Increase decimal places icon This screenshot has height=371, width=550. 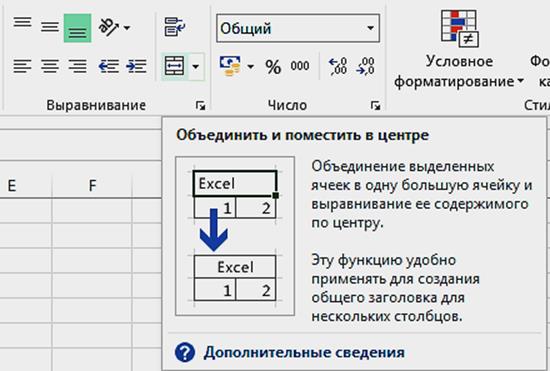click(x=338, y=66)
